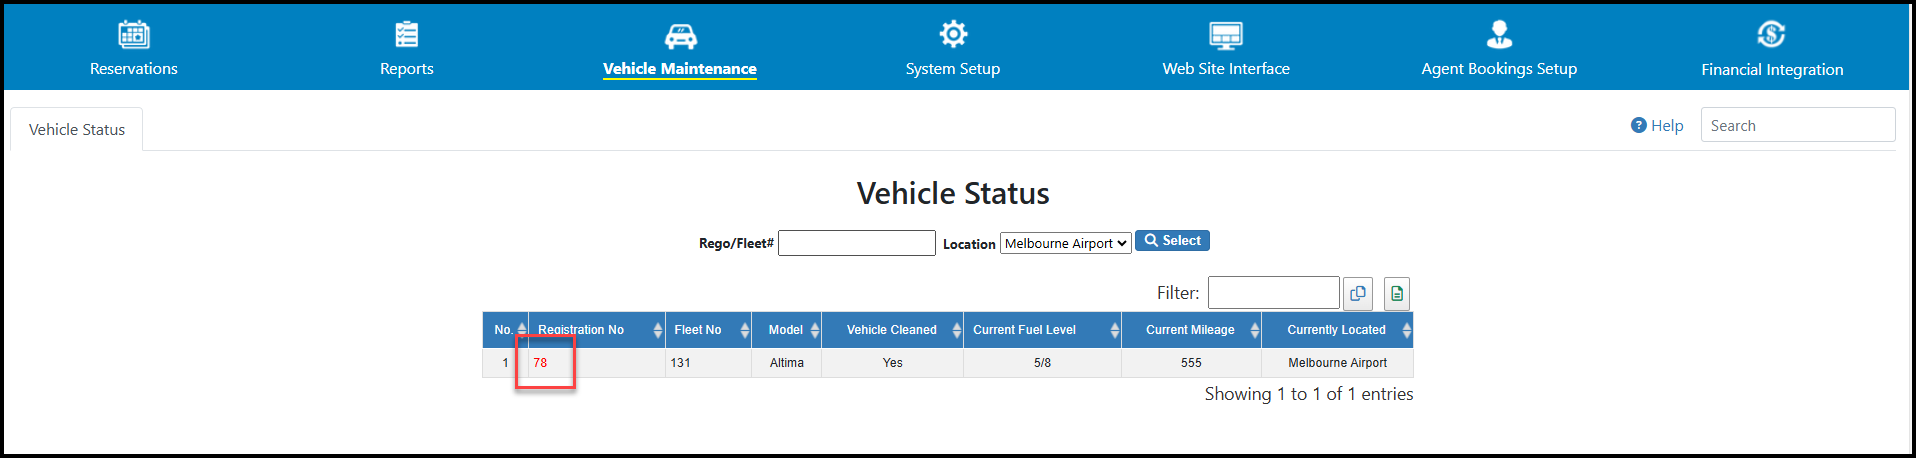Sort by the Vehicle Cleaned column header

tap(892, 330)
